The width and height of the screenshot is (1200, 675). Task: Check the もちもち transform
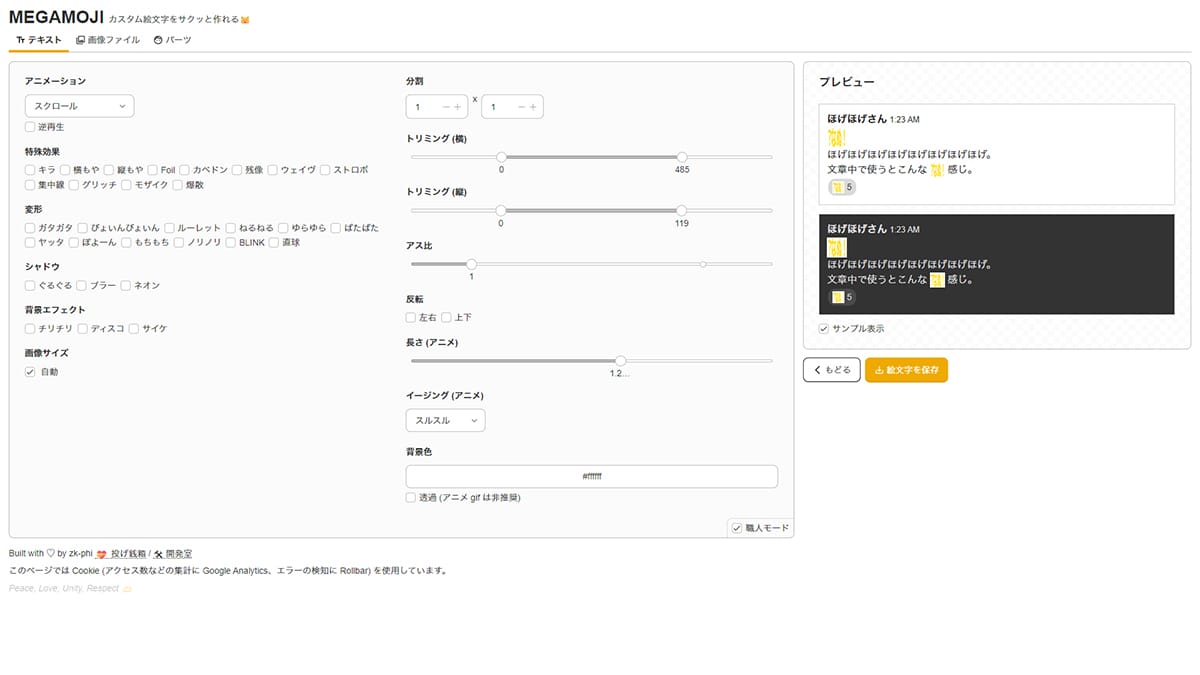[x=126, y=242]
